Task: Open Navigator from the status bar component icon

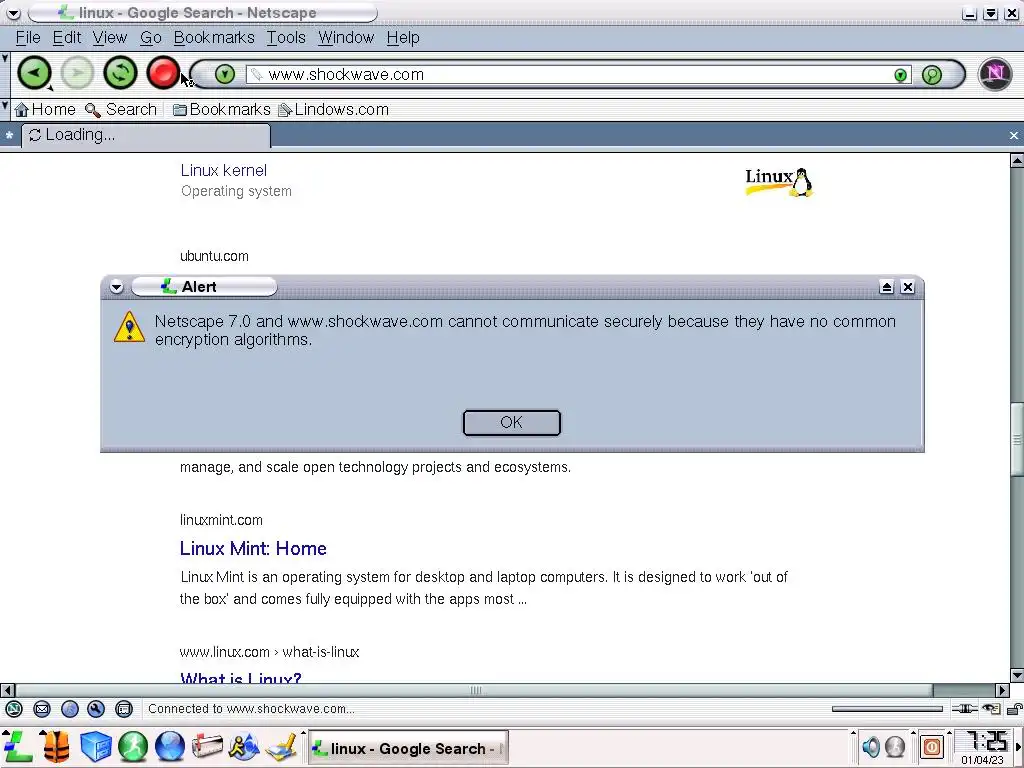Action: (14, 709)
